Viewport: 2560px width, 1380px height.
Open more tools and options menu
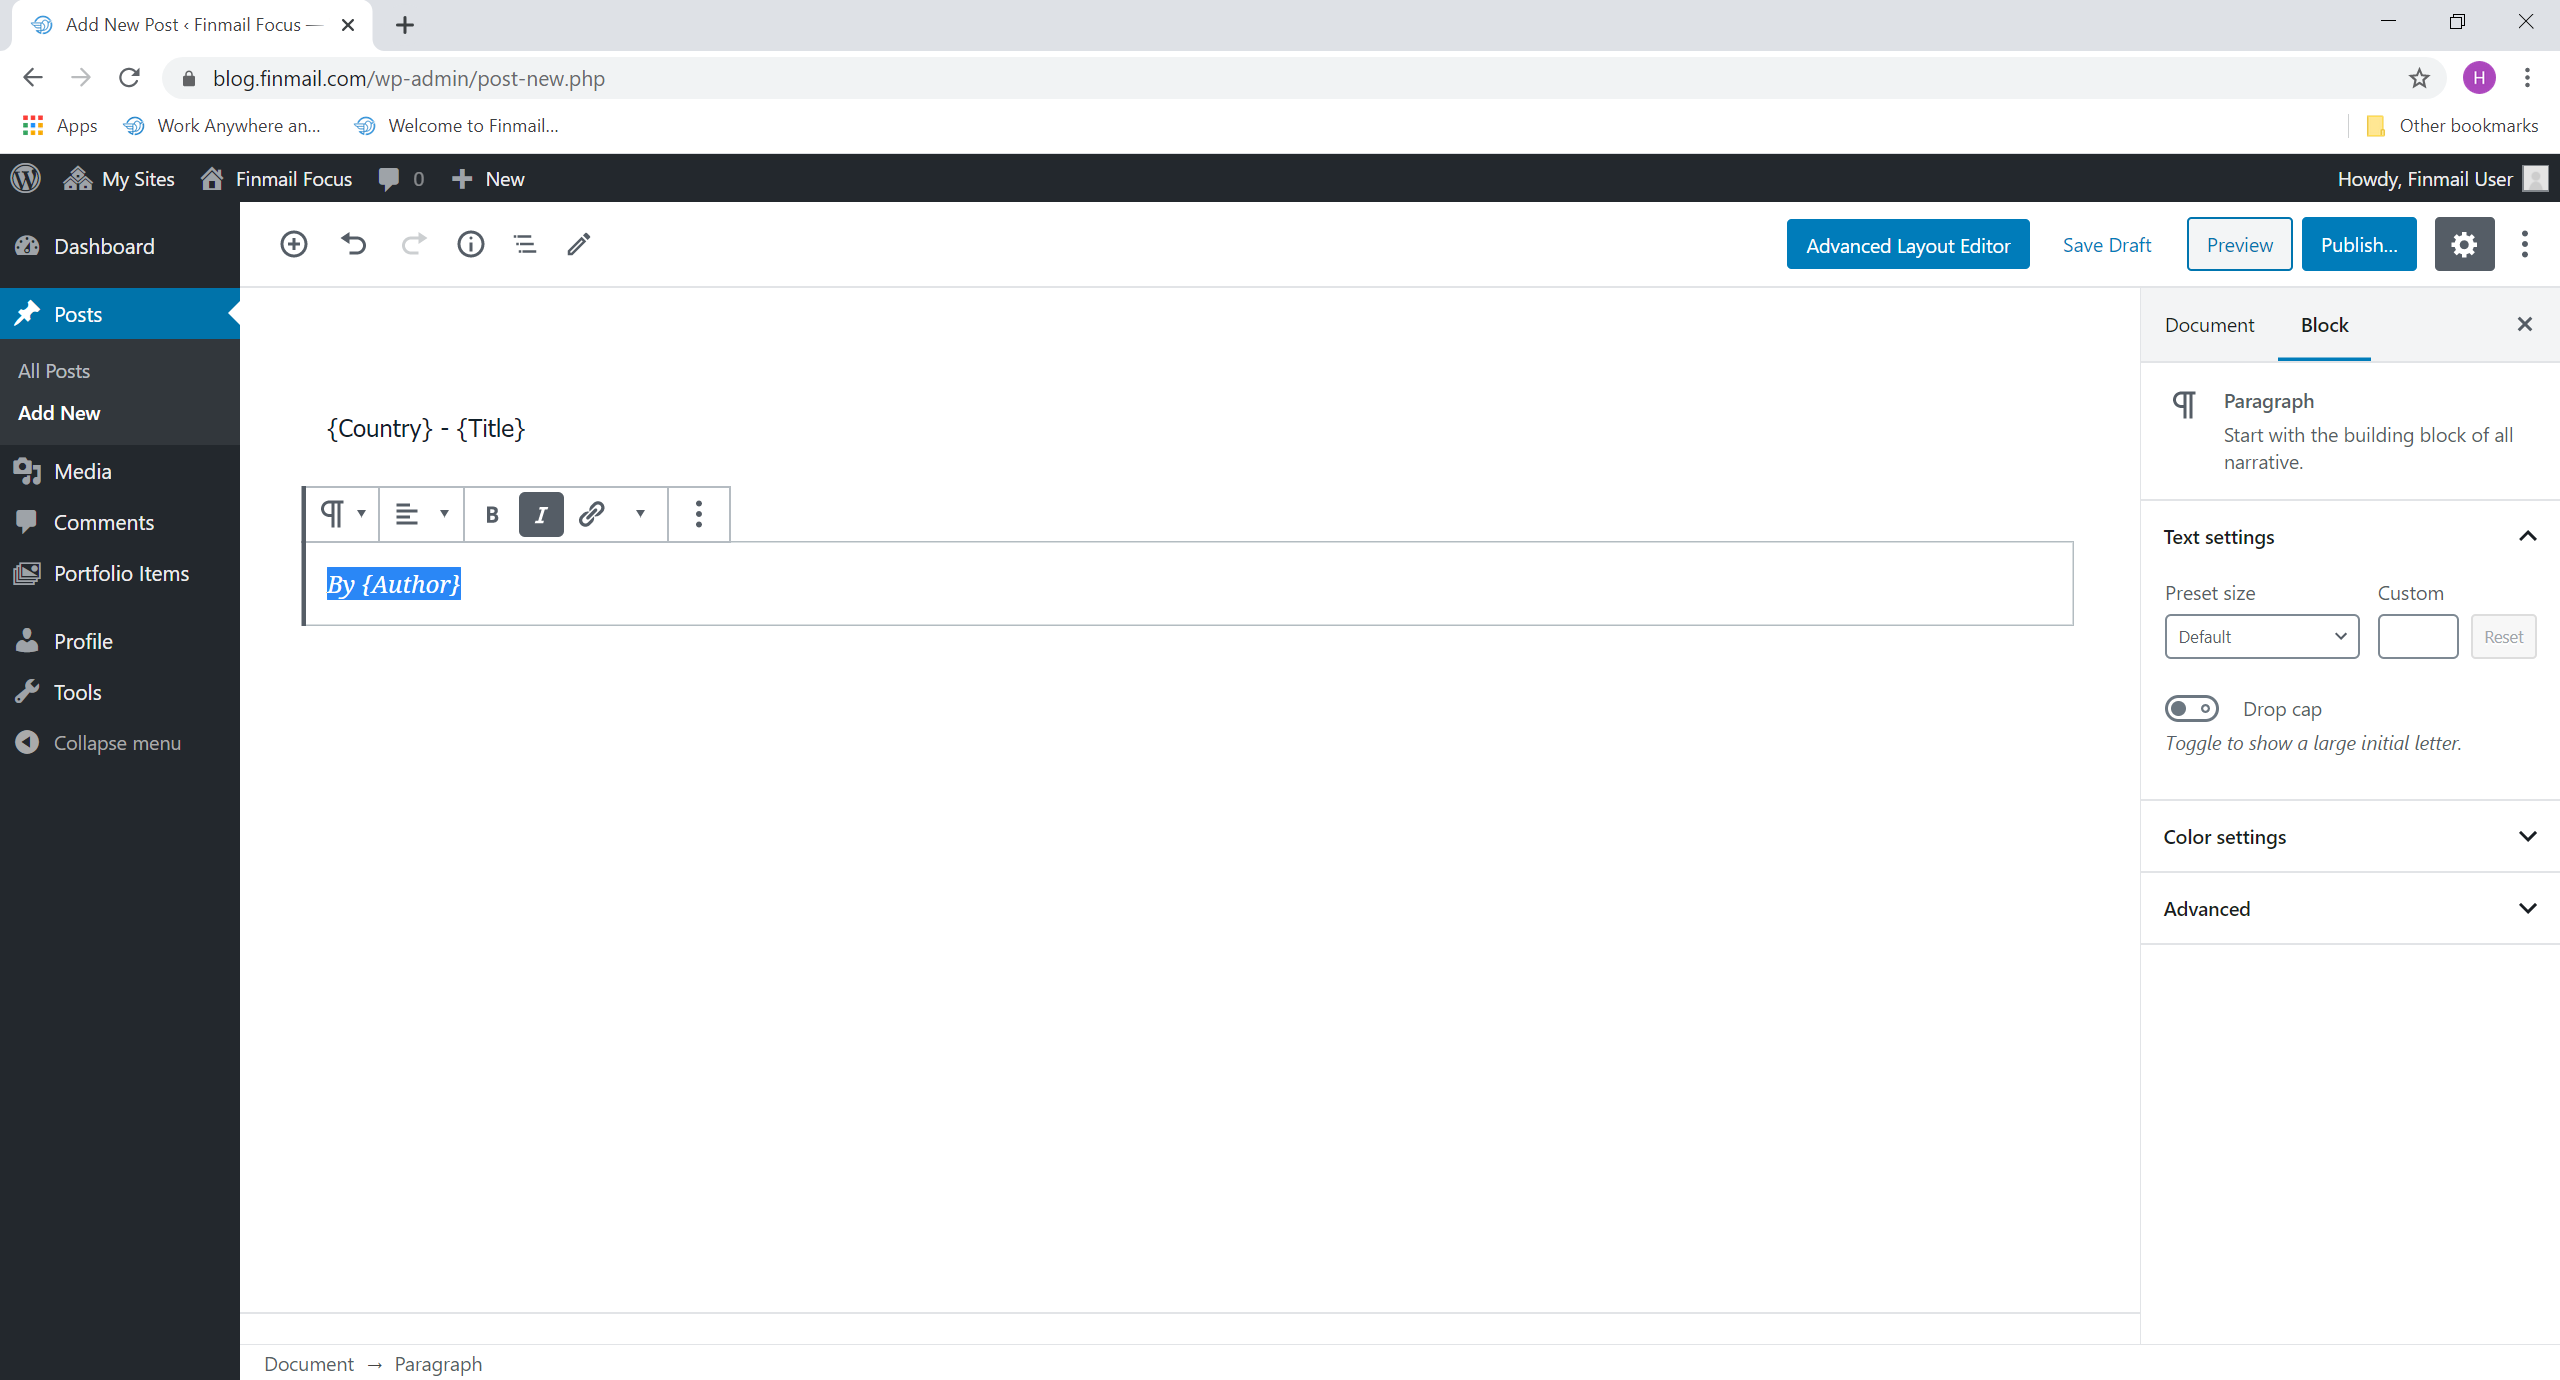click(x=2525, y=244)
